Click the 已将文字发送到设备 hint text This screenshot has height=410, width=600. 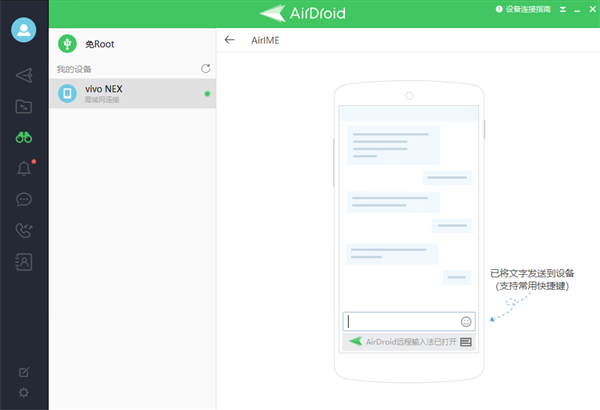[x=532, y=273]
